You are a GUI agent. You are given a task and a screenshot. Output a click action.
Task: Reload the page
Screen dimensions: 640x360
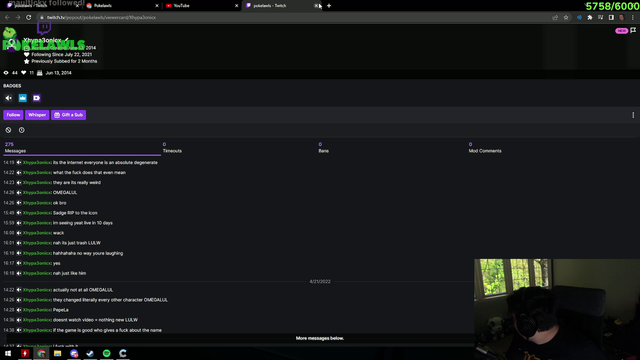tap(29, 18)
